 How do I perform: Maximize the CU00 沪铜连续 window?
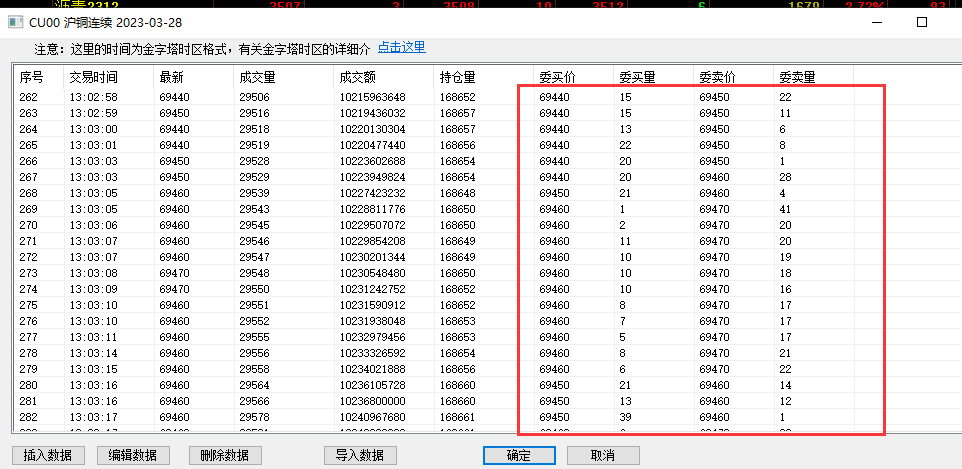click(921, 22)
